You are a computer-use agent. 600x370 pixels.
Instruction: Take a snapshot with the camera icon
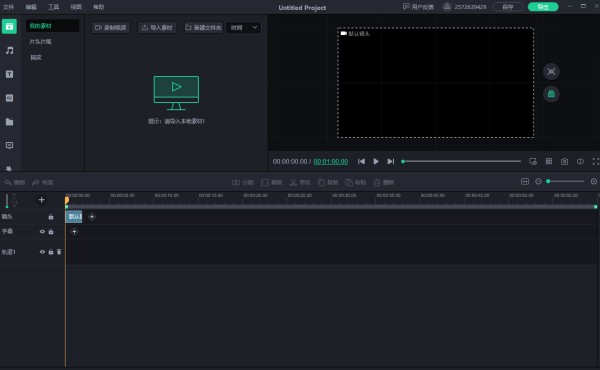click(x=564, y=161)
